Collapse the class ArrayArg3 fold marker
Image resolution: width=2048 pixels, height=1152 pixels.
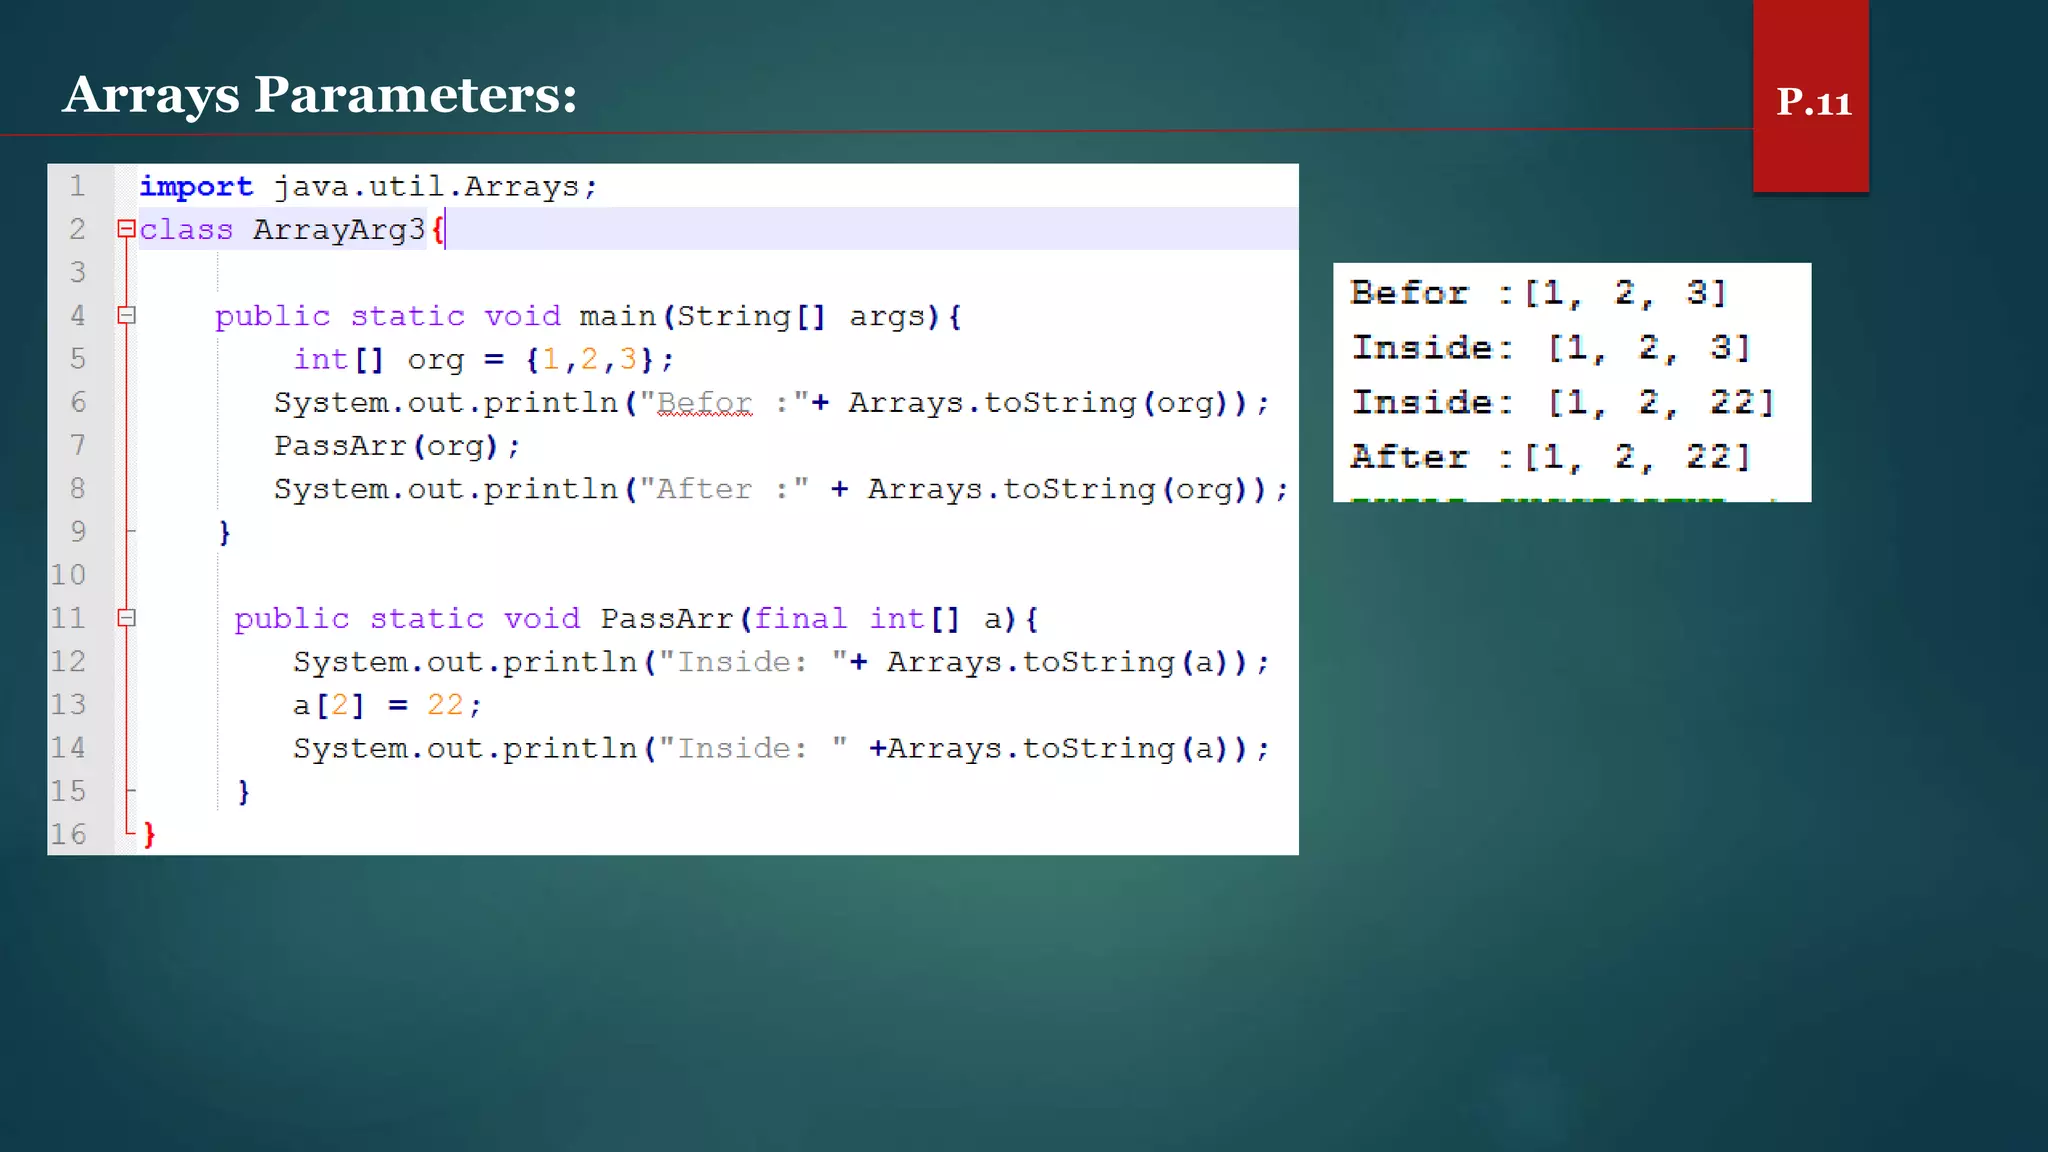click(x=126, y=229)
